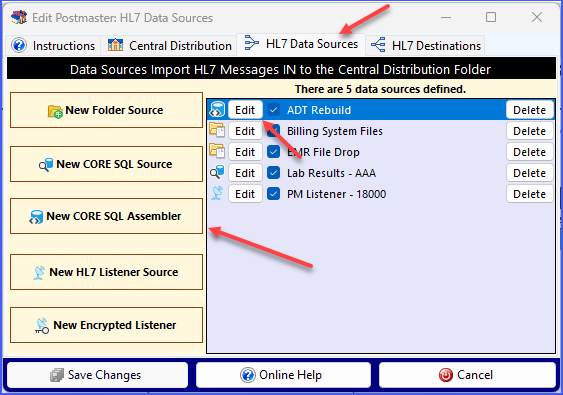Image resolution: width=563 pixels, height=395 pixels.
Task: Delete the ADT Rebuild data source
Action: (x=529, y=110)
